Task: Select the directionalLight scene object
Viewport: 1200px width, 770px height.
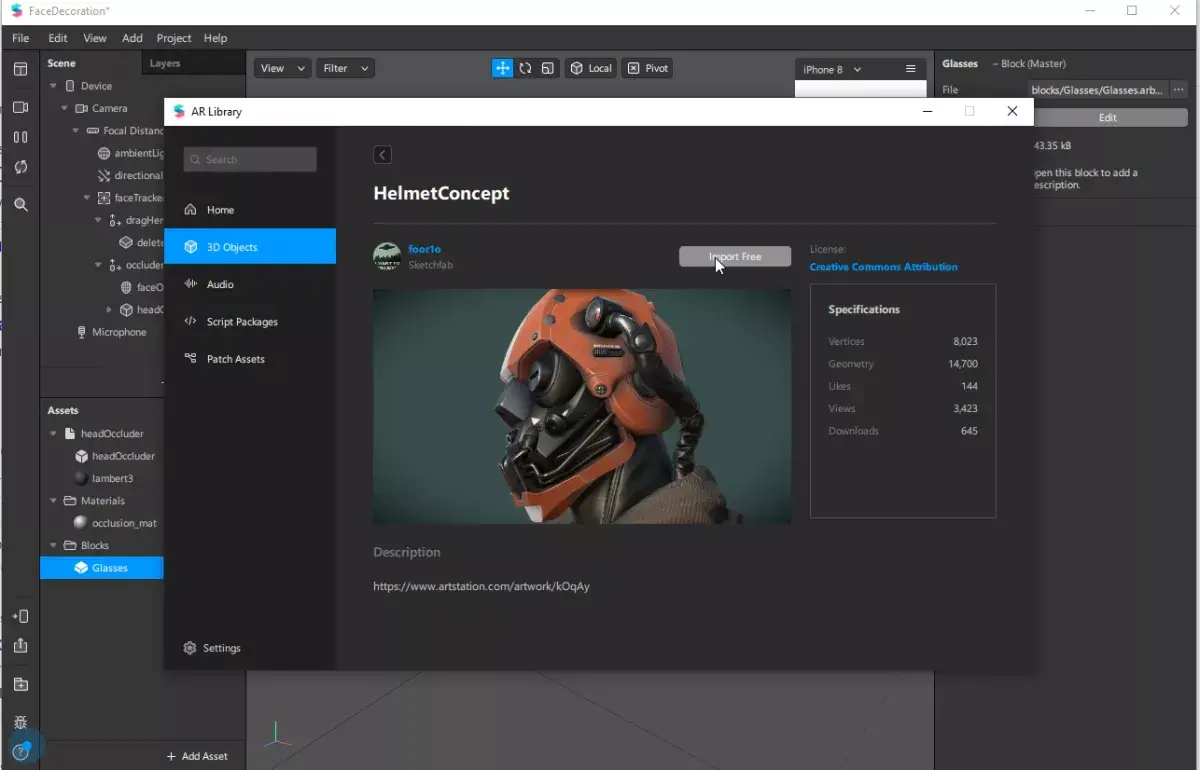Action: [131, 176]
